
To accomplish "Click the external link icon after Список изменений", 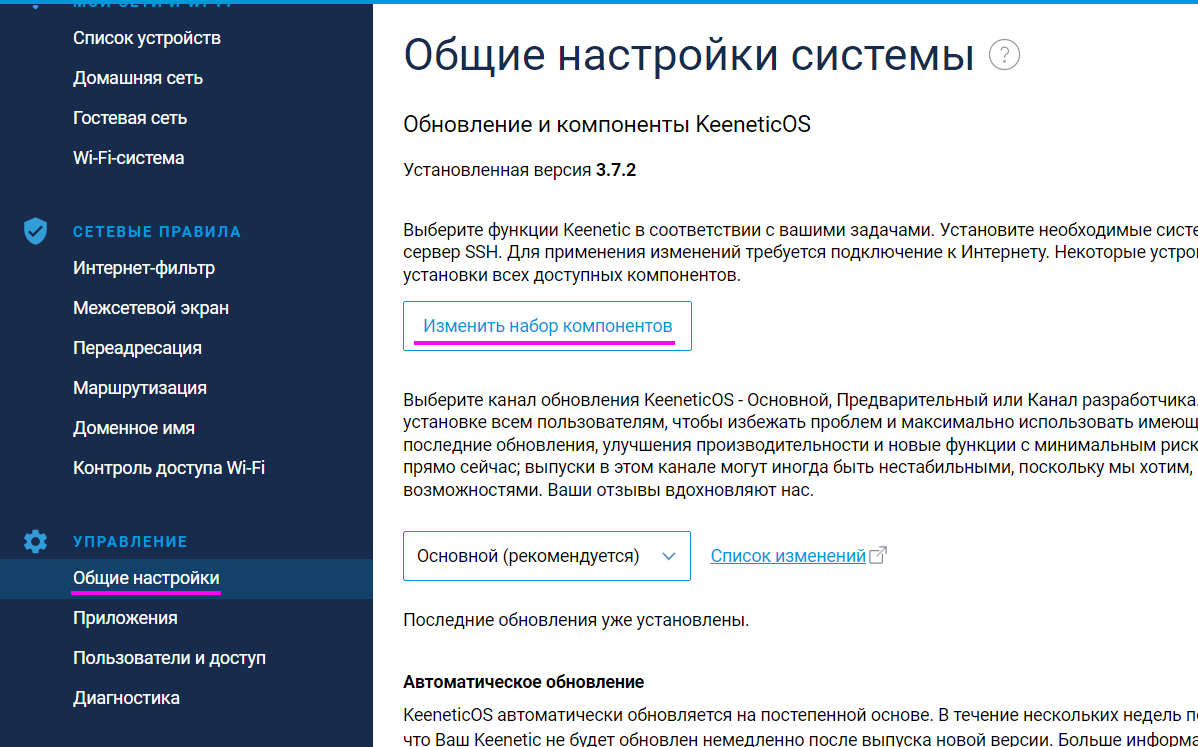I will point(878,555).
